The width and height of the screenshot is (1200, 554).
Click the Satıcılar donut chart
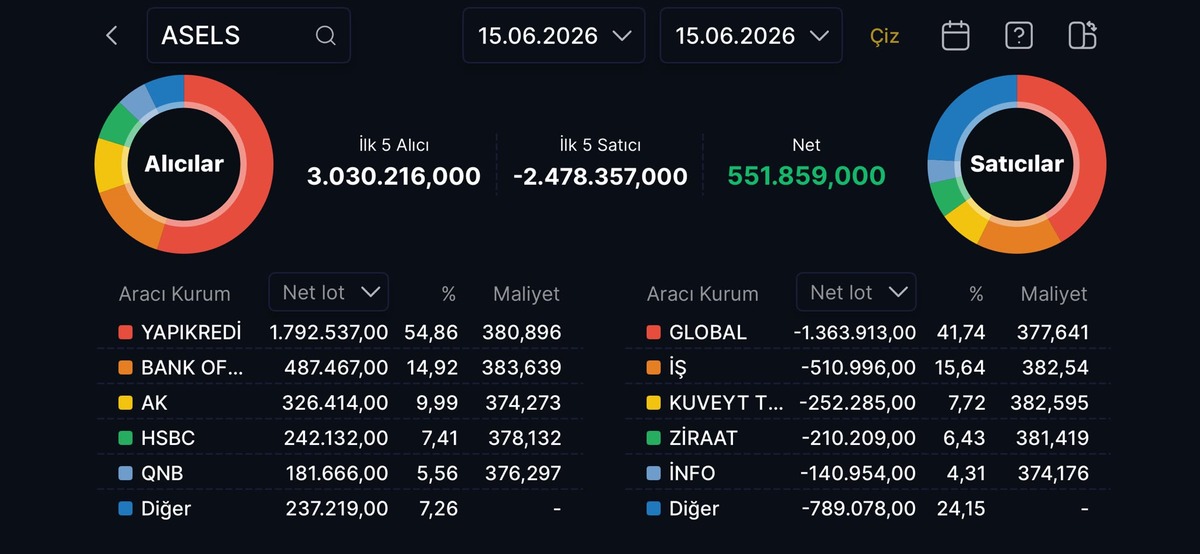pos(1017,164)
